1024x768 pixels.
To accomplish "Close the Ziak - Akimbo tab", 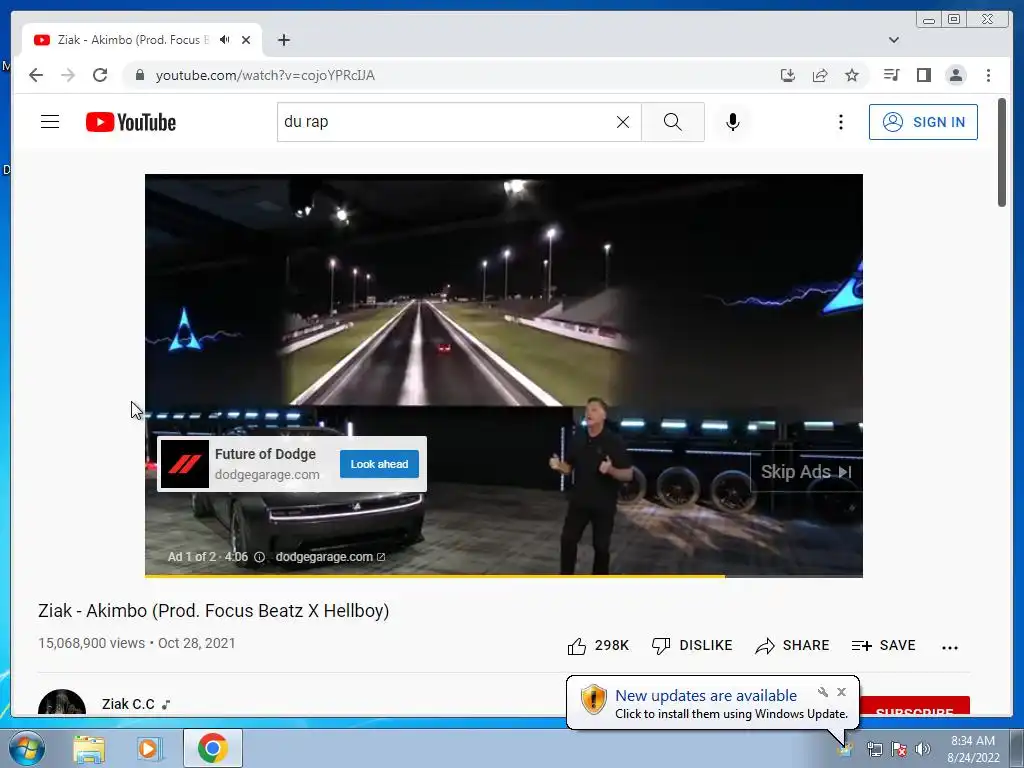I will pos(246,40).
